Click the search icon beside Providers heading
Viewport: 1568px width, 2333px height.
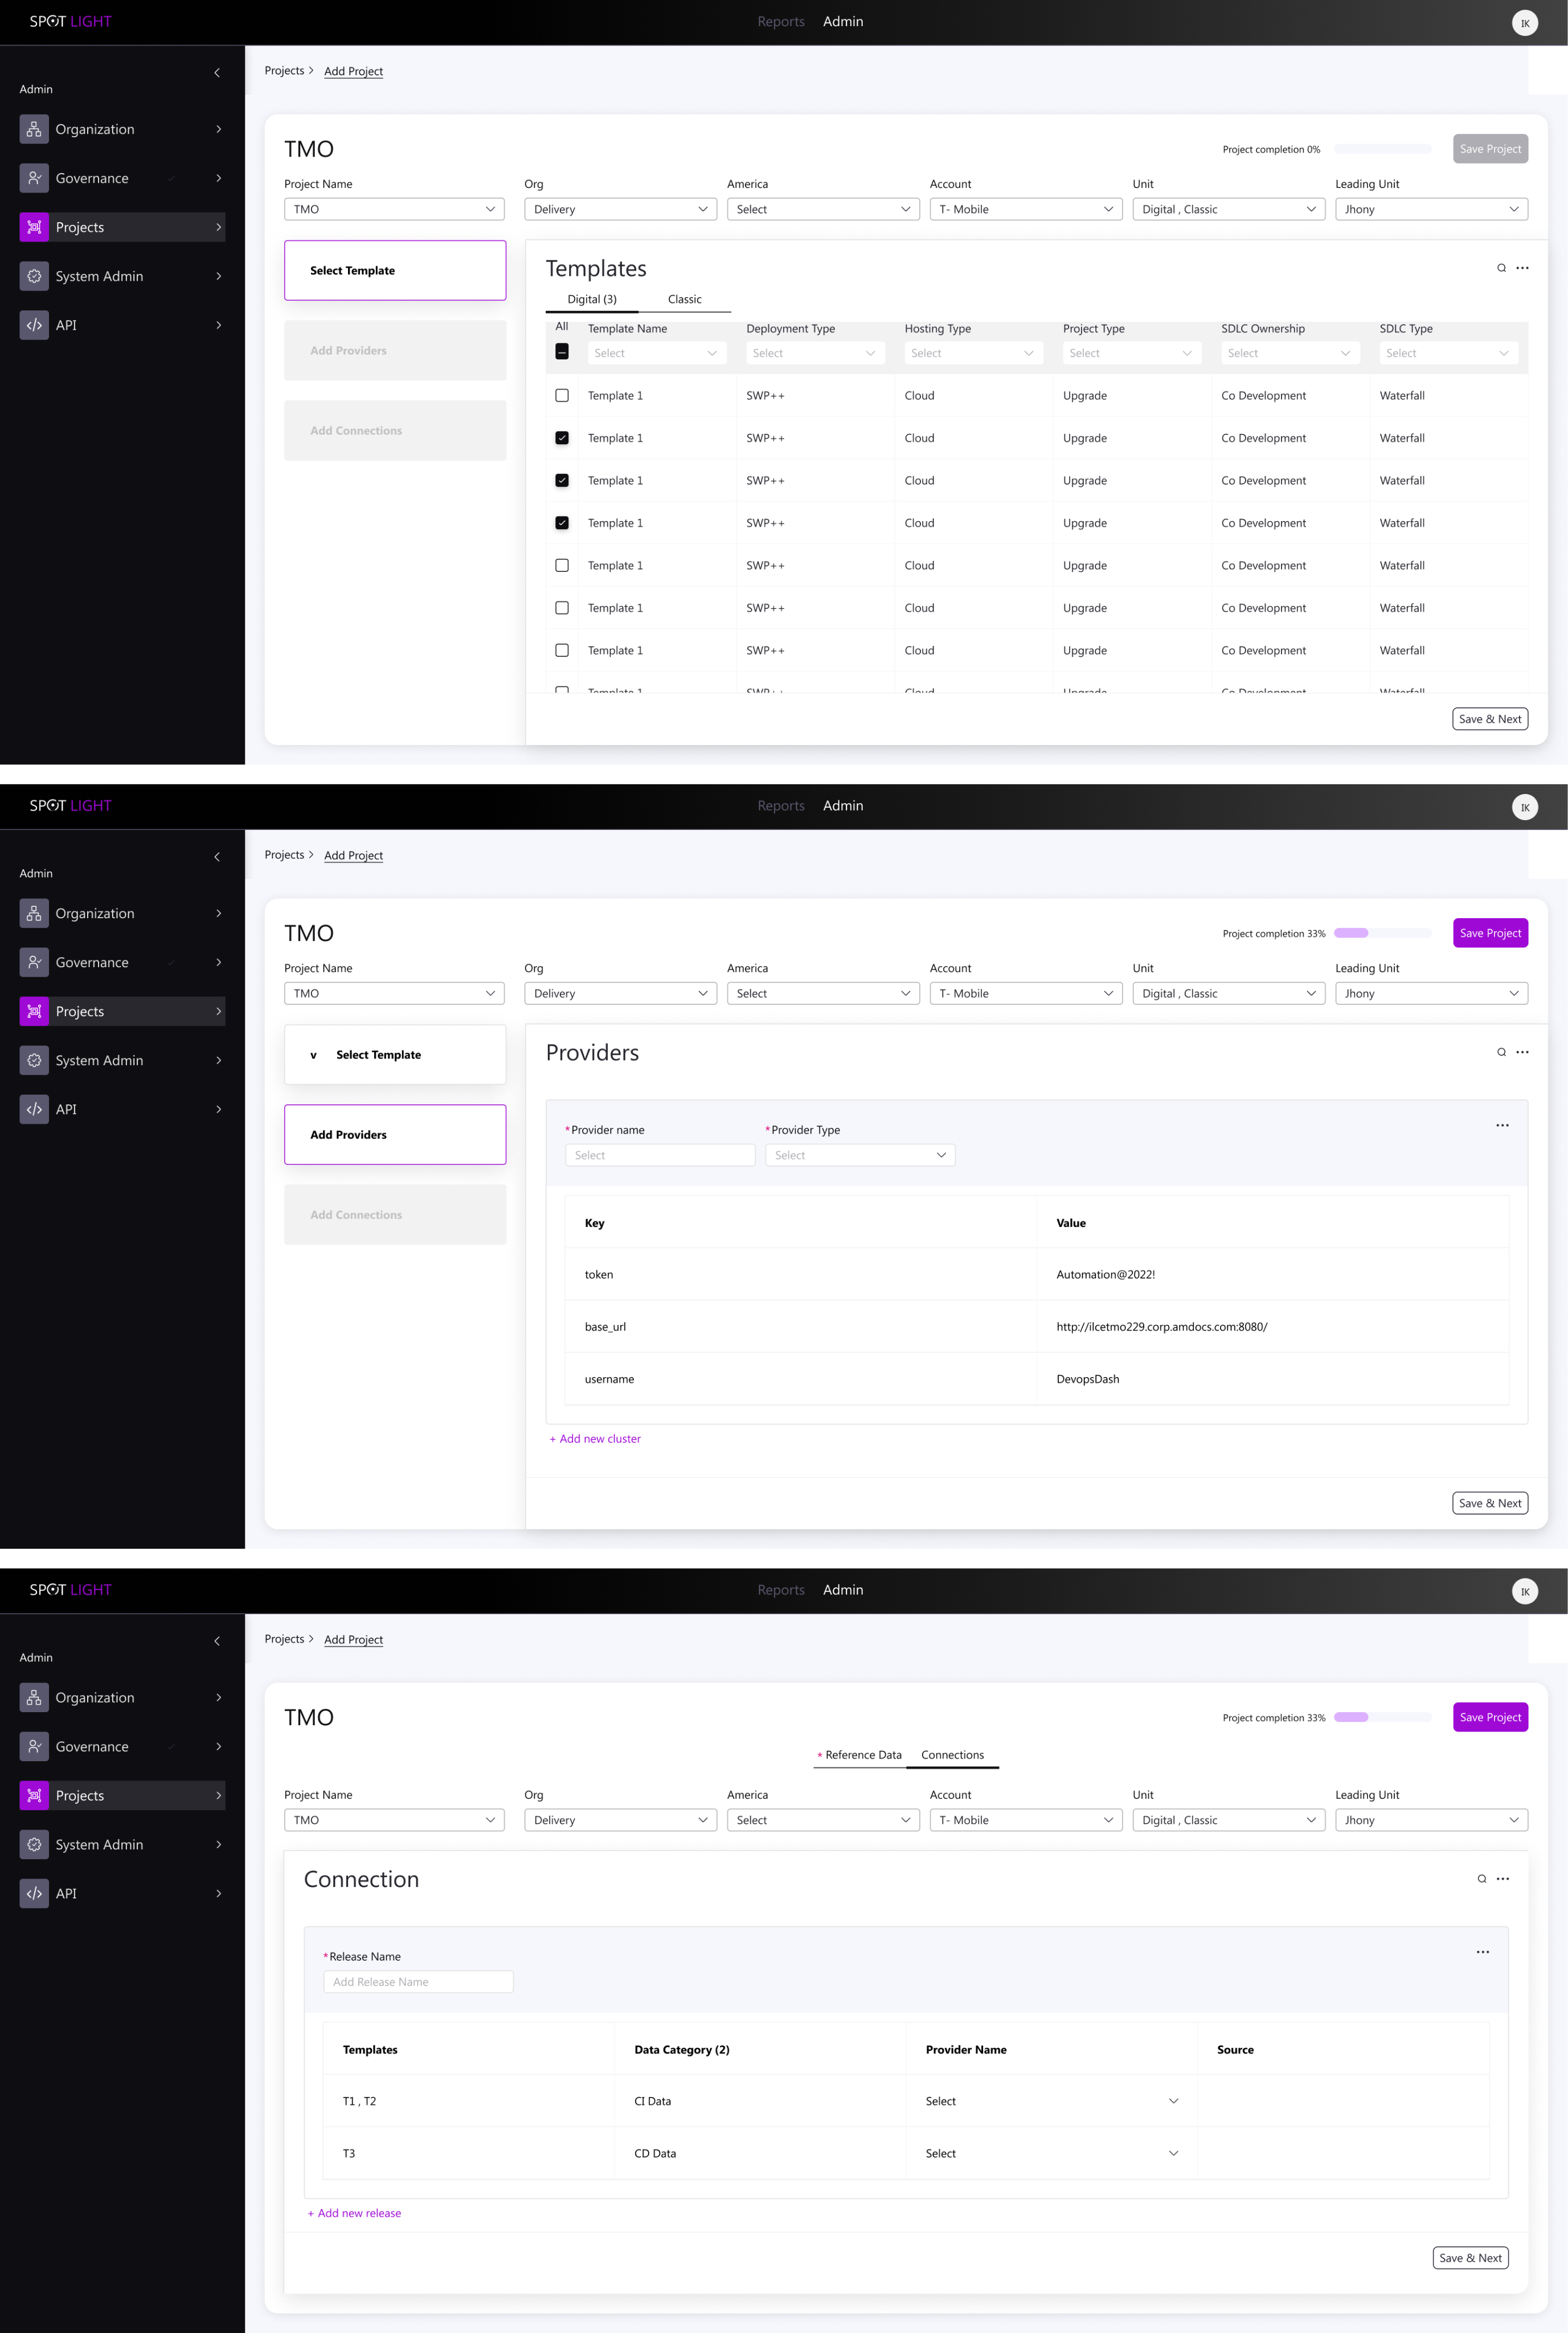pyautogui.click(x=1501, y=1052)
